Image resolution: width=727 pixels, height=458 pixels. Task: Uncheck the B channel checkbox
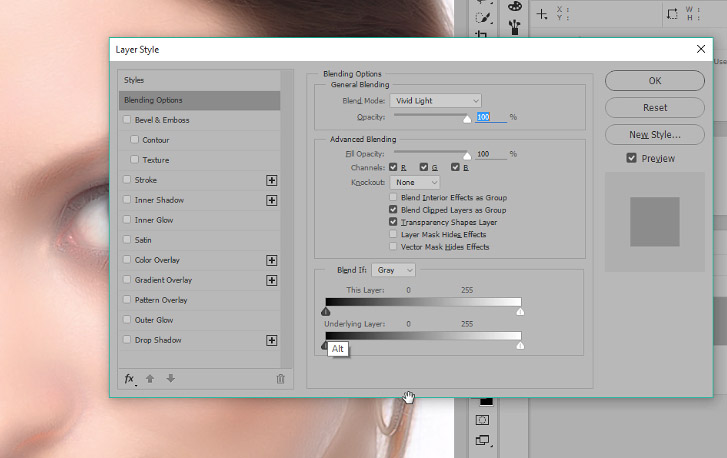[x=455, y=167]
